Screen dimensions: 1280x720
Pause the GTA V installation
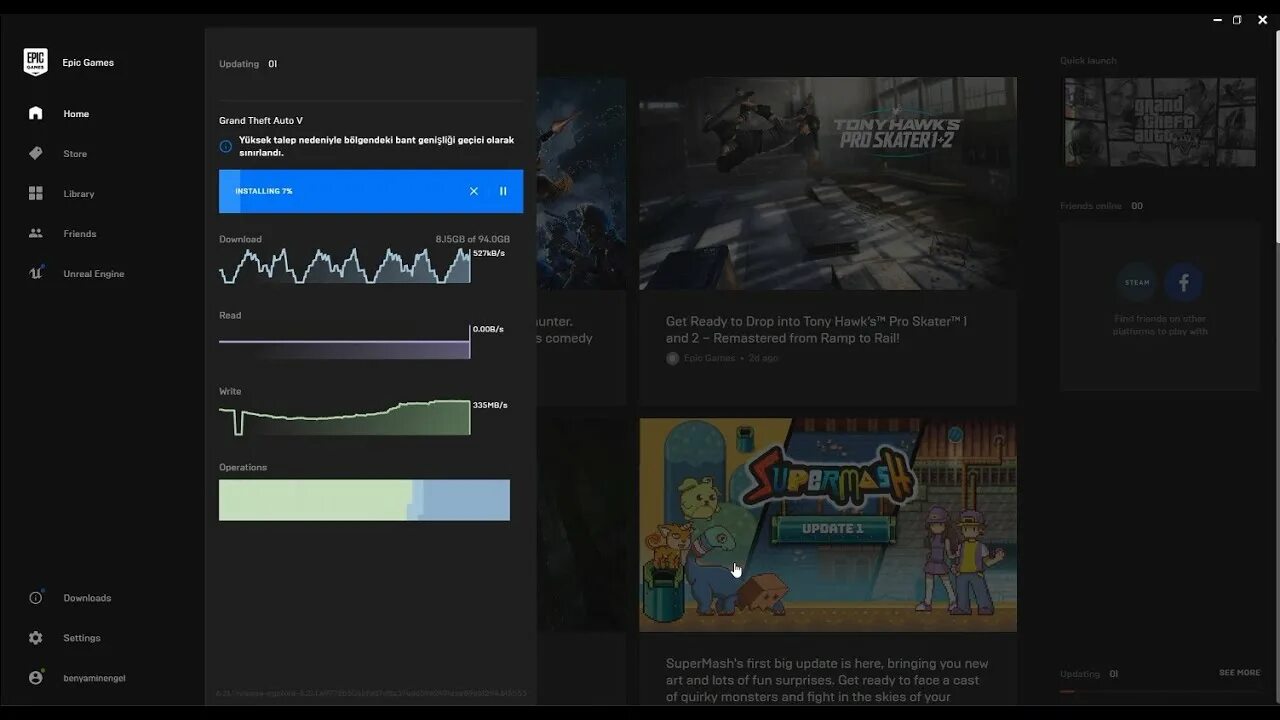tap(503, 191)
